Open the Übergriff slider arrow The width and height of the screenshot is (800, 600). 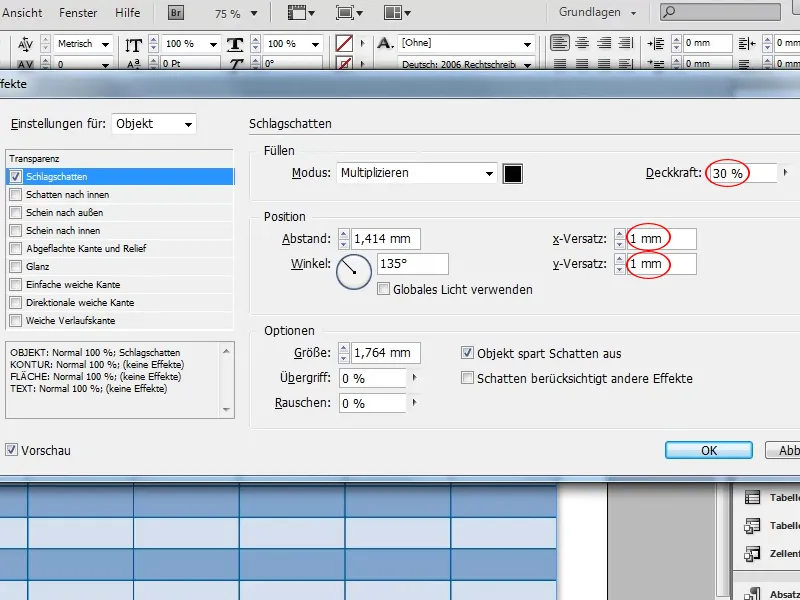[414, 378]
